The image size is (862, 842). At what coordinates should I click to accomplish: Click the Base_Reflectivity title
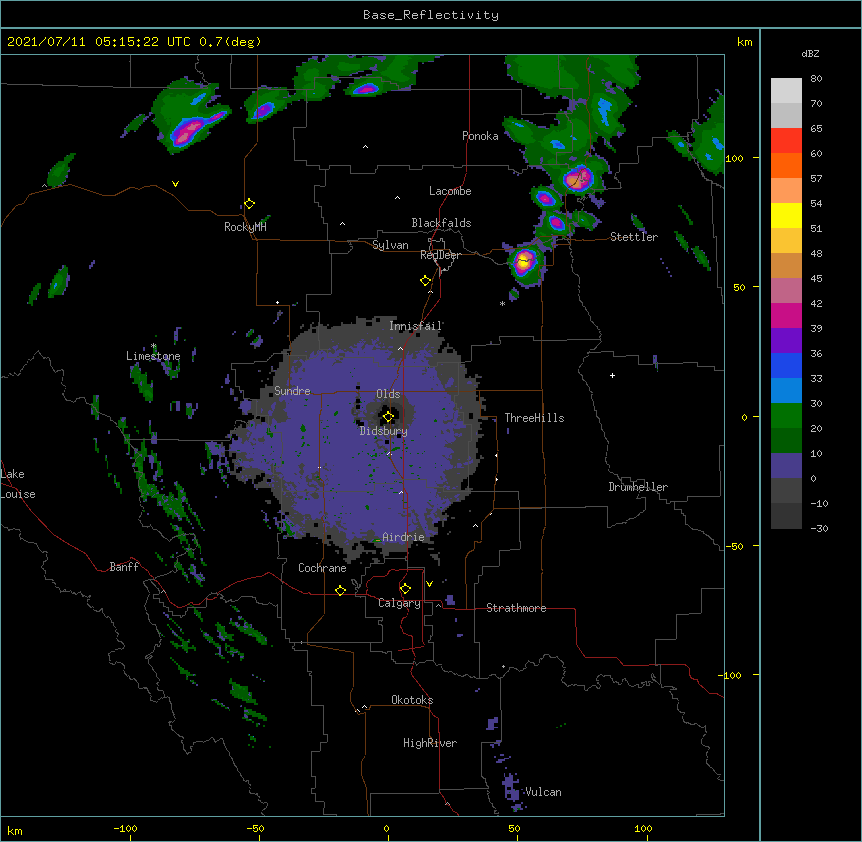pyautogui.click(x=431, y=15)
